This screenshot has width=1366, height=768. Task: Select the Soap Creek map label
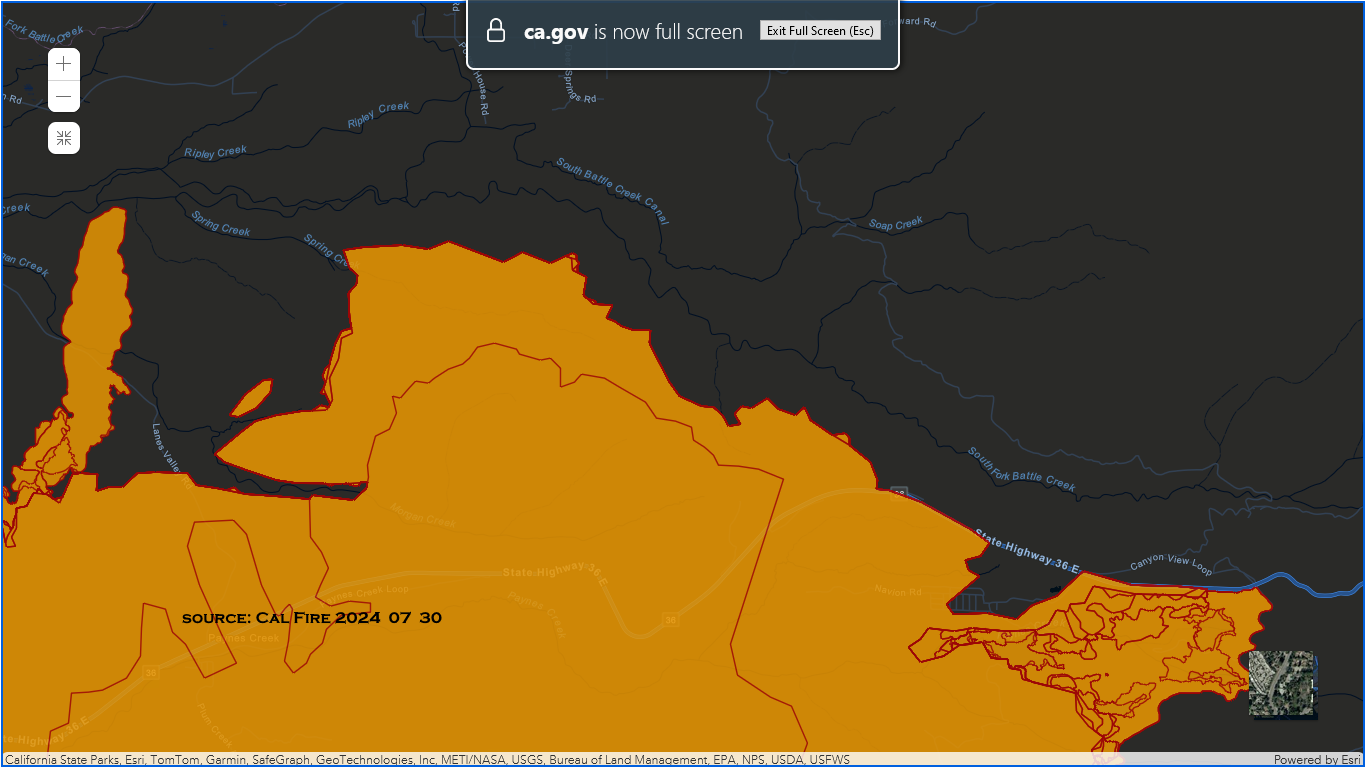pyautogui.click(x=895, y=225)
